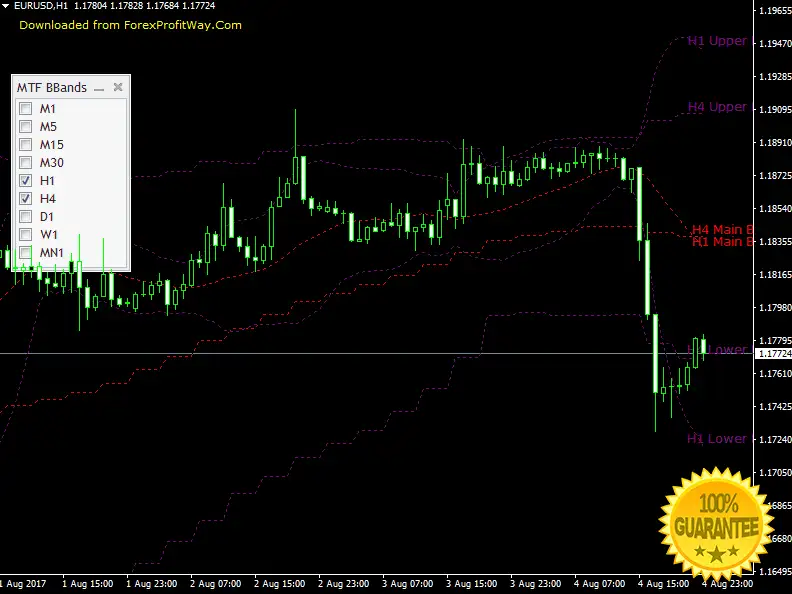Check the W1 timeframe checkbox
The width and height of the screenshot is (792, 594).
pyautogui.click(x=25, y=234)
